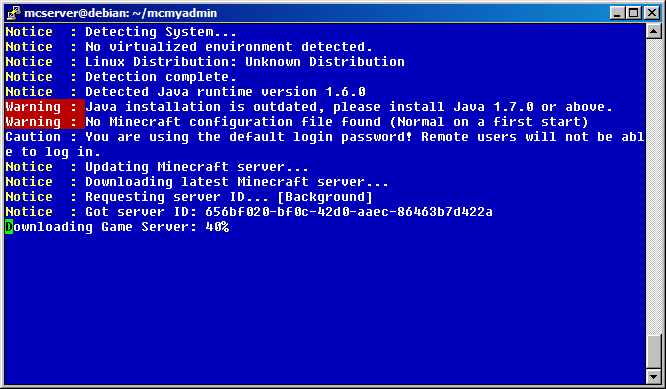Click the '[Background]' text

pos(325,197)
